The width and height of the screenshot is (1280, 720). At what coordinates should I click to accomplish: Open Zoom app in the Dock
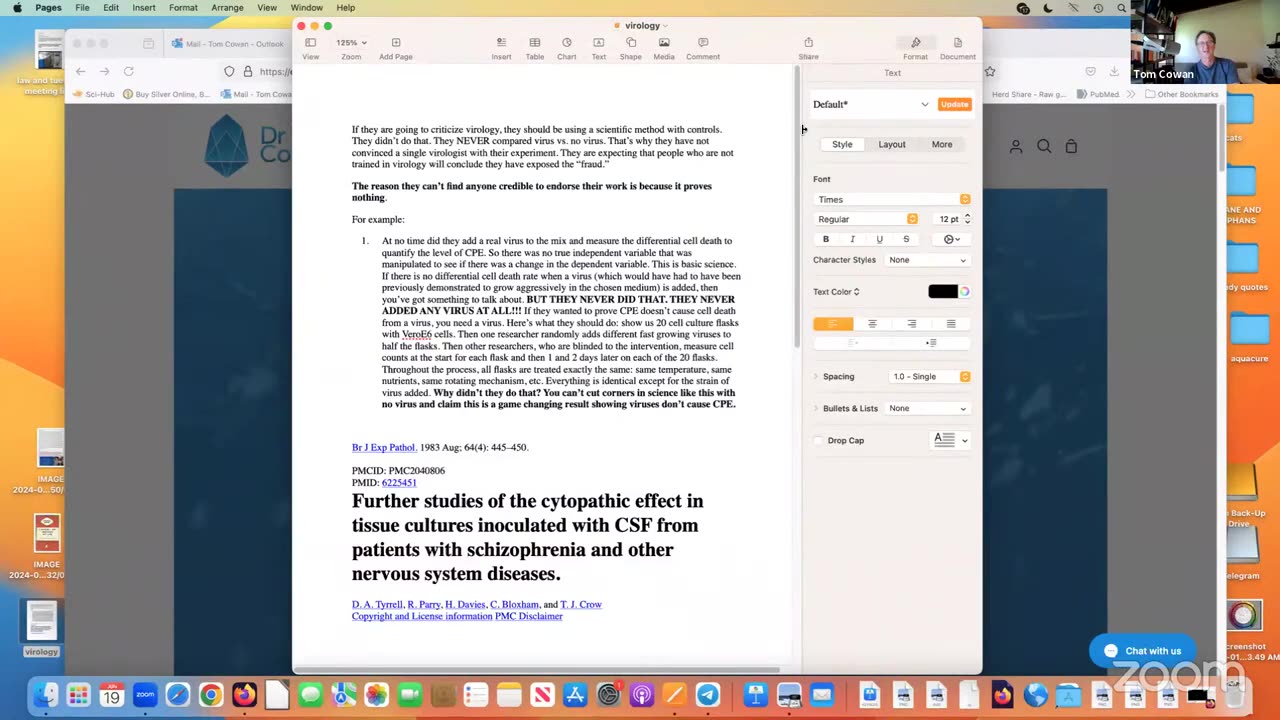(x=145, y=695)
